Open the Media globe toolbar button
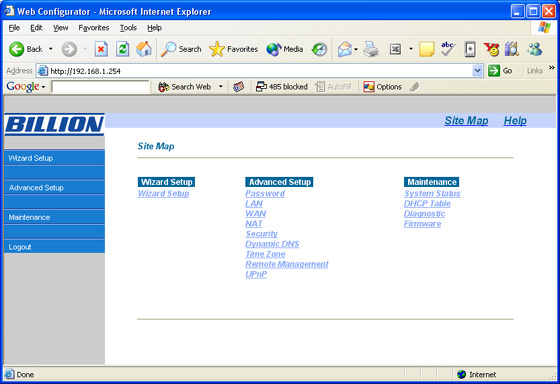 (285, 49)
